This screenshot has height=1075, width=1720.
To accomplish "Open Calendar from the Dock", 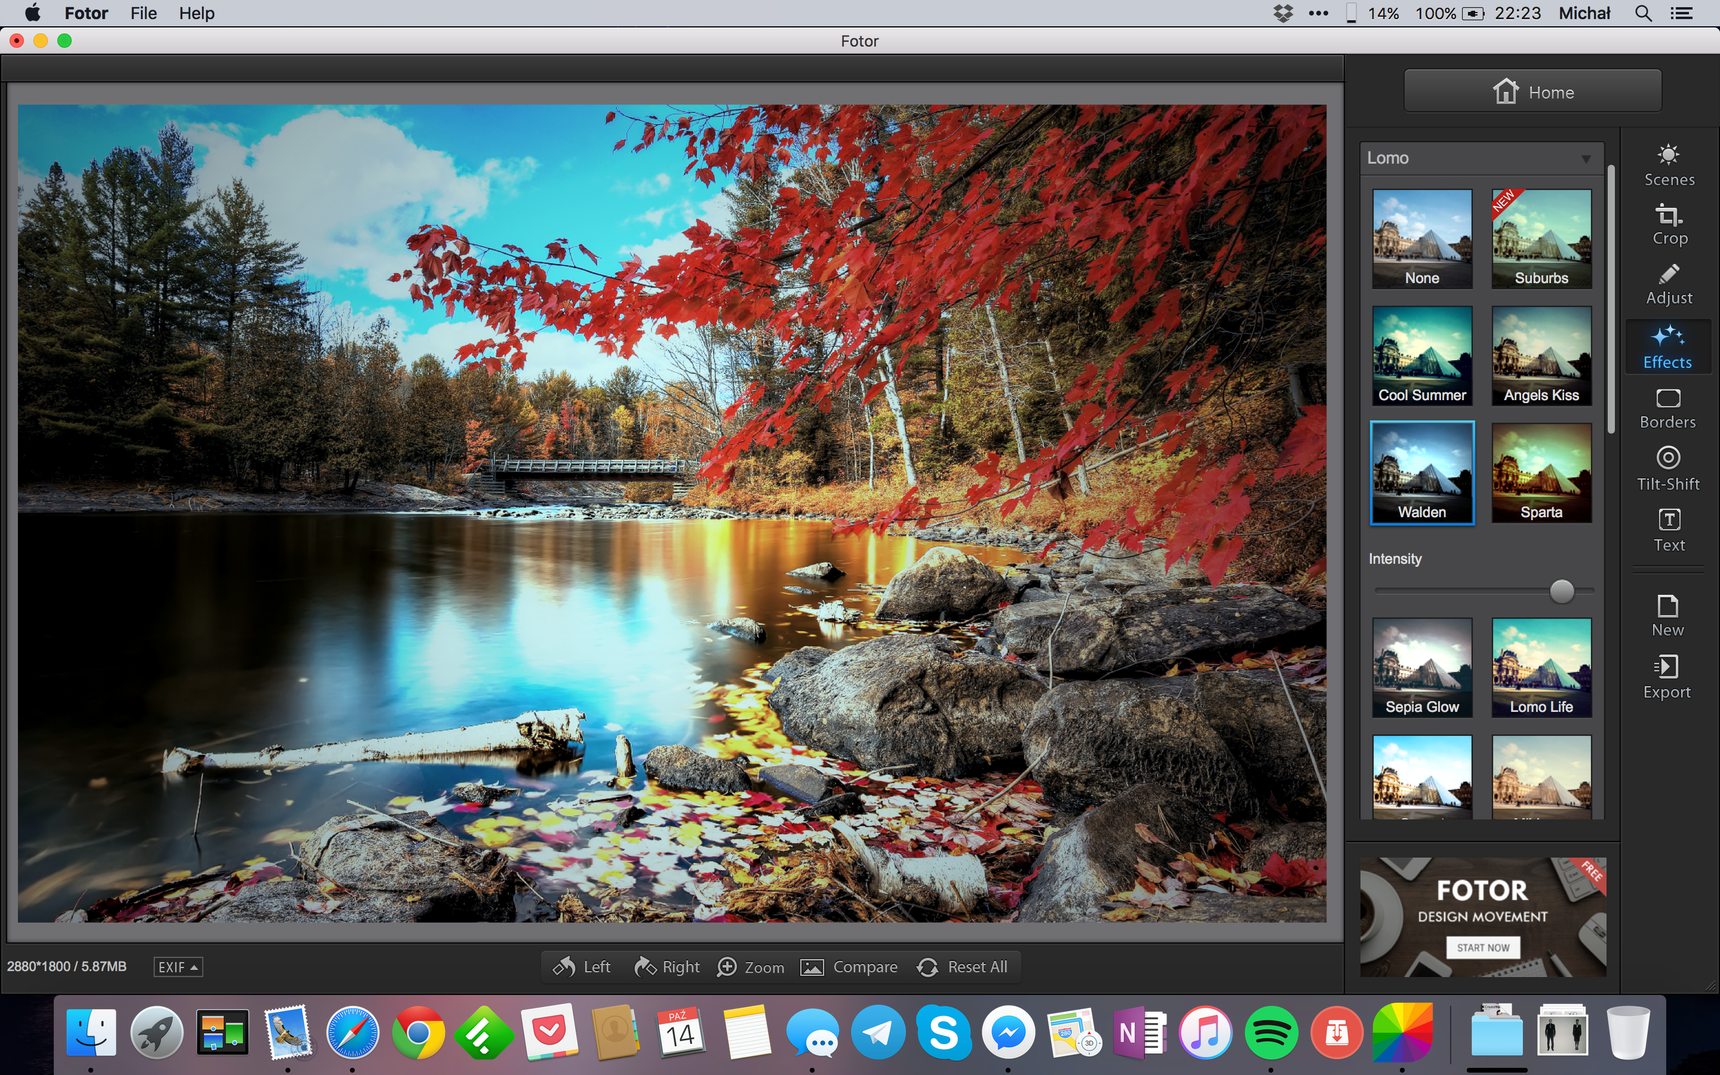I will [x=680, y=1033].
